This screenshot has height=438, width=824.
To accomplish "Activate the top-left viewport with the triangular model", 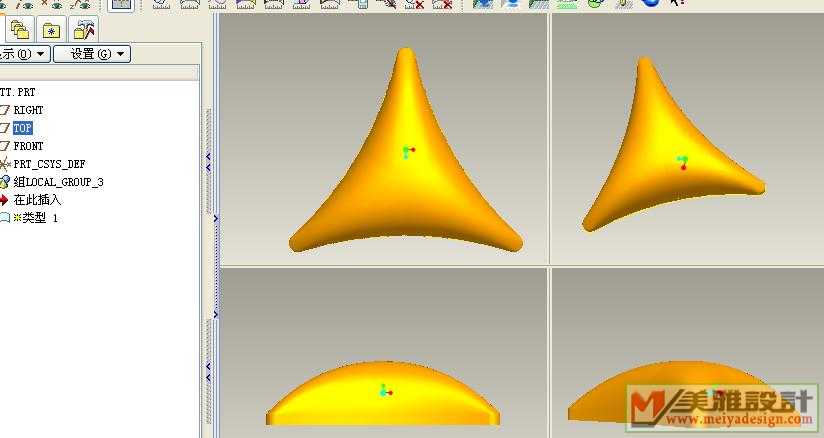I will pyautogui.click(x=384, y=139).
